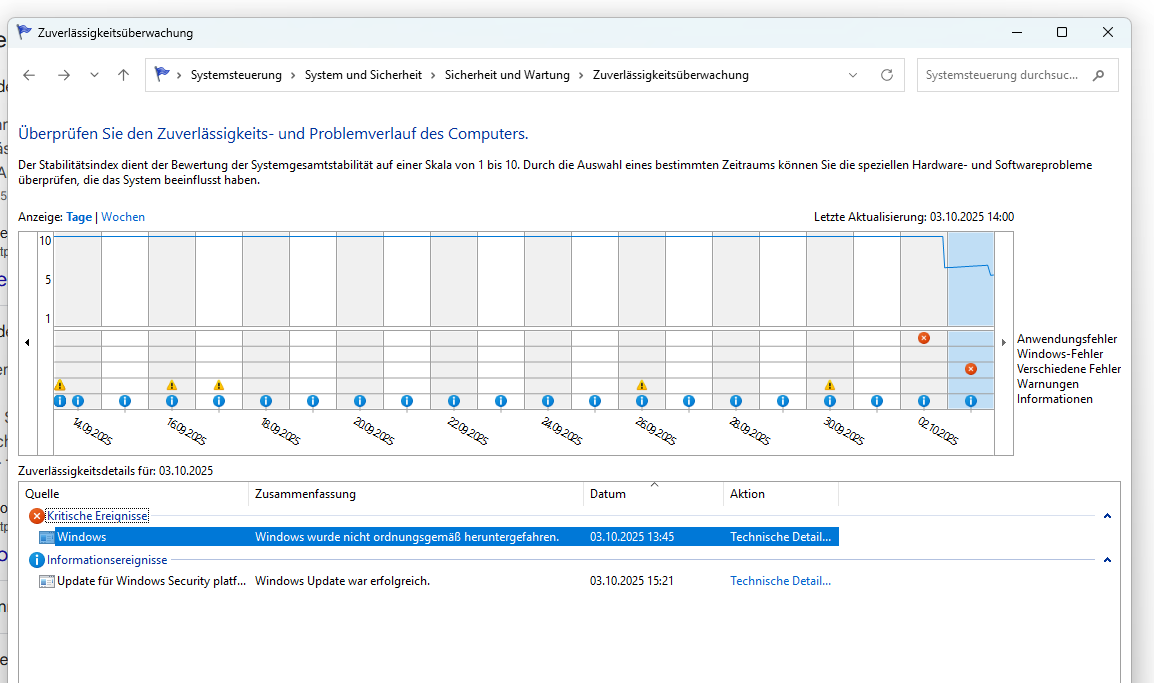Sort the list by the Quelle column
This screenshot has width=1154, height=683.
134,494
